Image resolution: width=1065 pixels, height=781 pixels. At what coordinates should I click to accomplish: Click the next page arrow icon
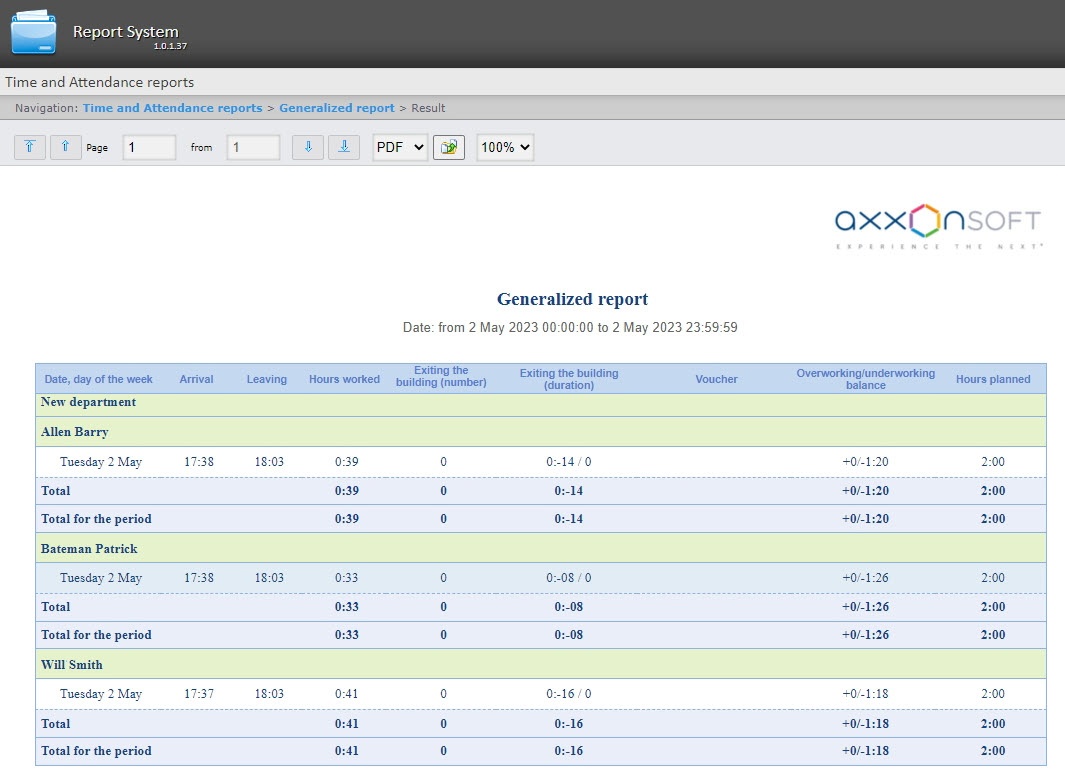coord(308,147)
